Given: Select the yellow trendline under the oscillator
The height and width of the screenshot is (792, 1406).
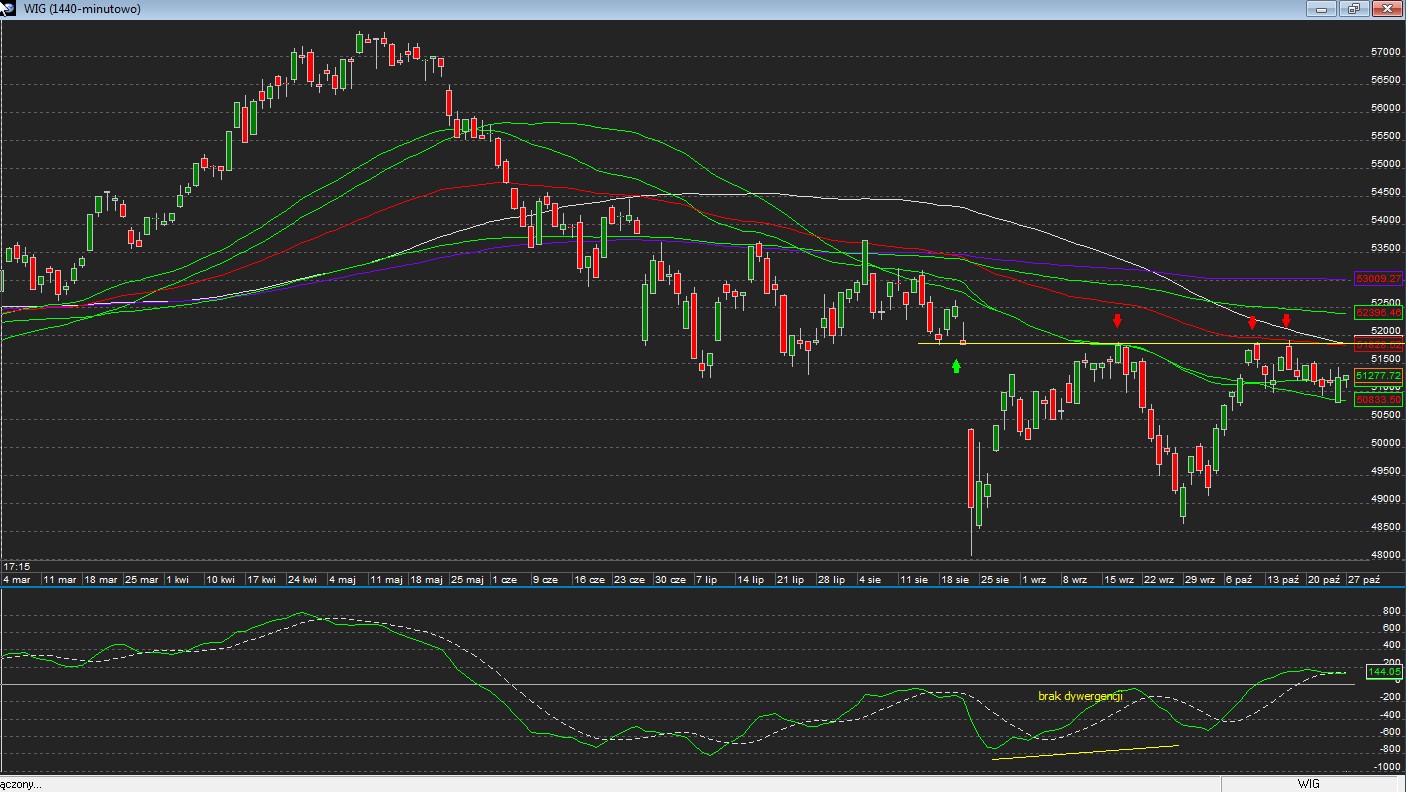Looking at the screenshot, I should 1085,751.
